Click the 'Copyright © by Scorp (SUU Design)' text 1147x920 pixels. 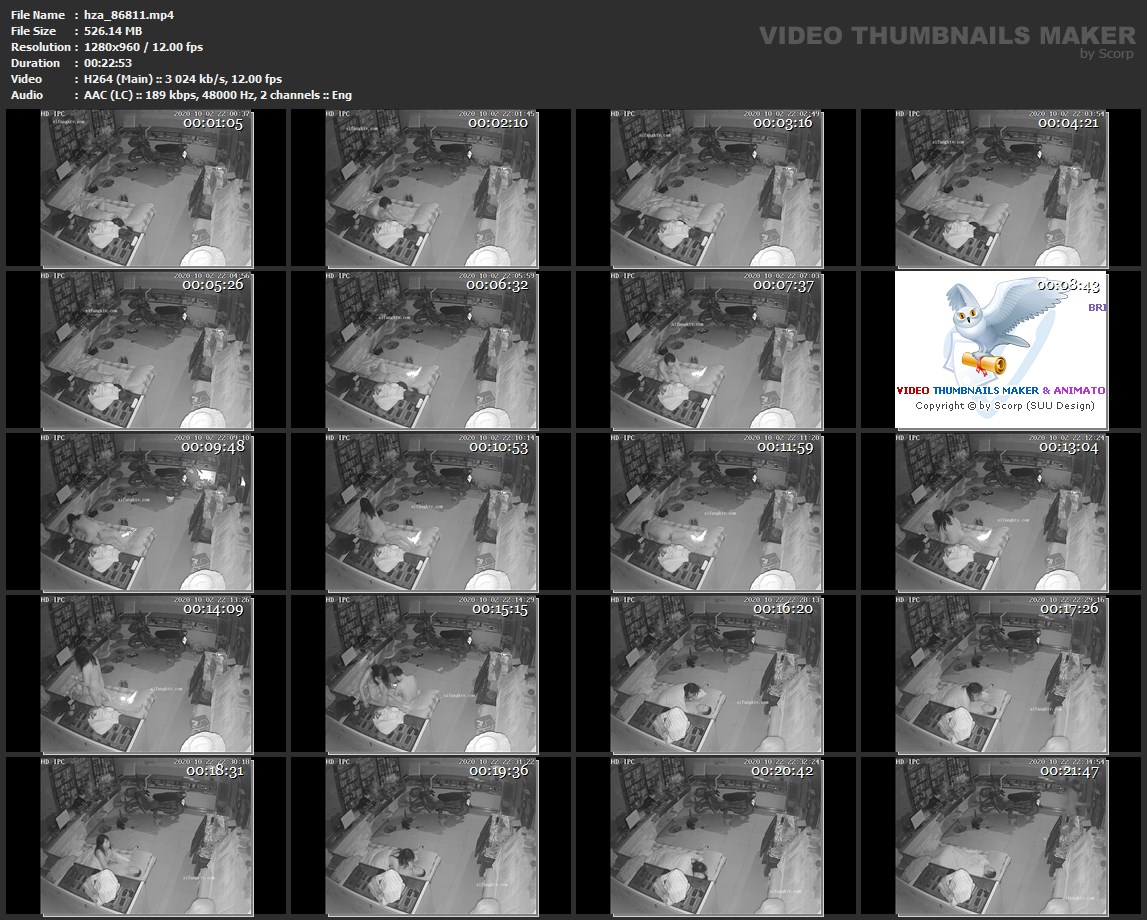pyautogui.click(x=1004, y=406)
